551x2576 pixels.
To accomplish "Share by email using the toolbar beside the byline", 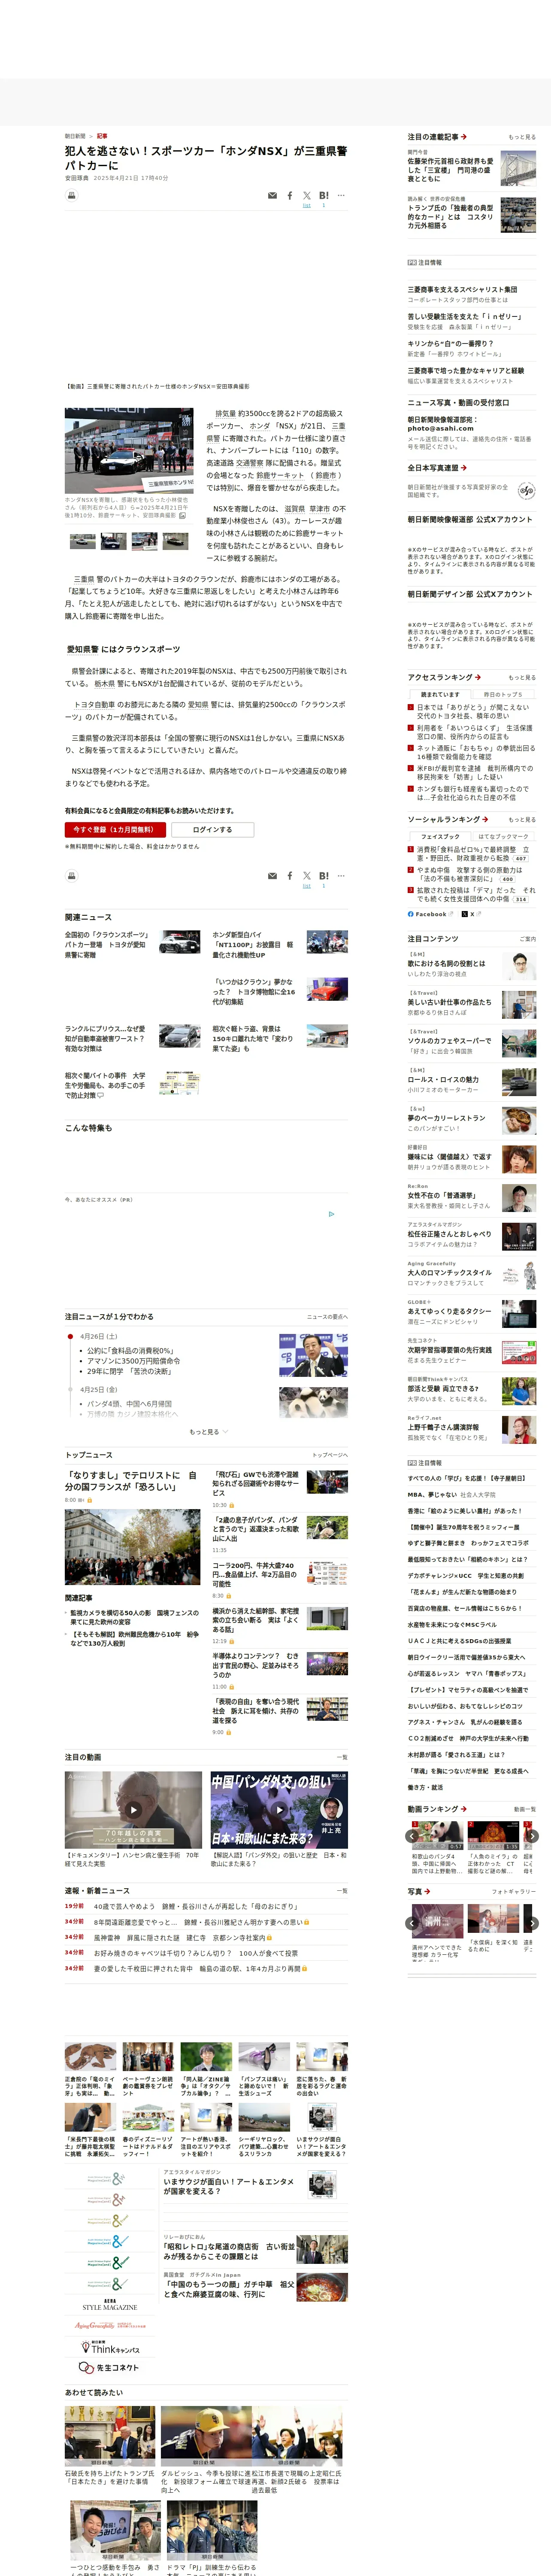I will [x=272, y=196].
